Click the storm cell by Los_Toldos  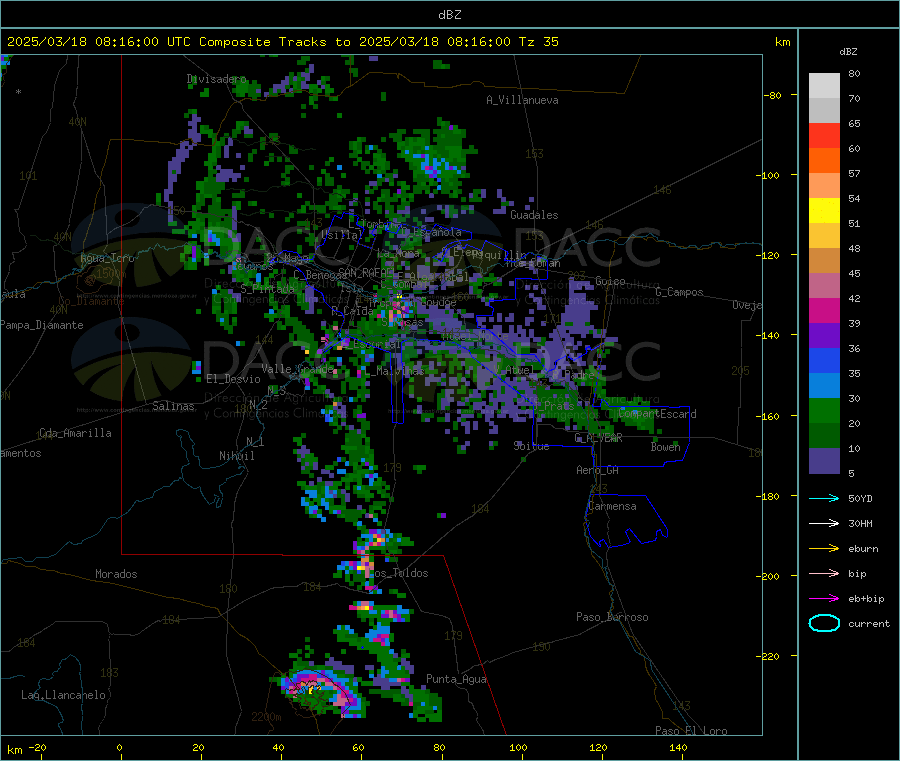click(x=365, y=564)
